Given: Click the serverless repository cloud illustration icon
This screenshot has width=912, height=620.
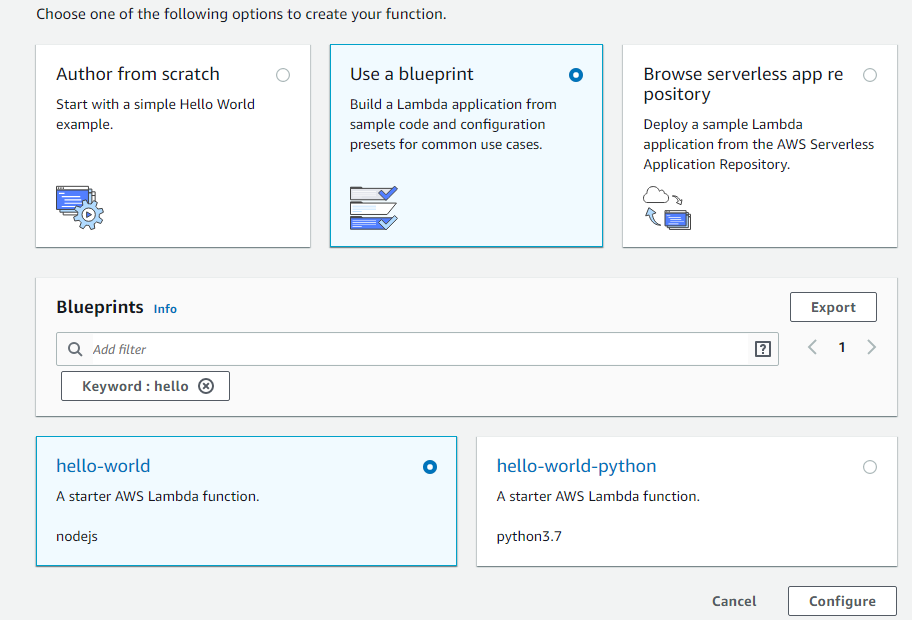Looking at the screenshot, I should 667,208.
